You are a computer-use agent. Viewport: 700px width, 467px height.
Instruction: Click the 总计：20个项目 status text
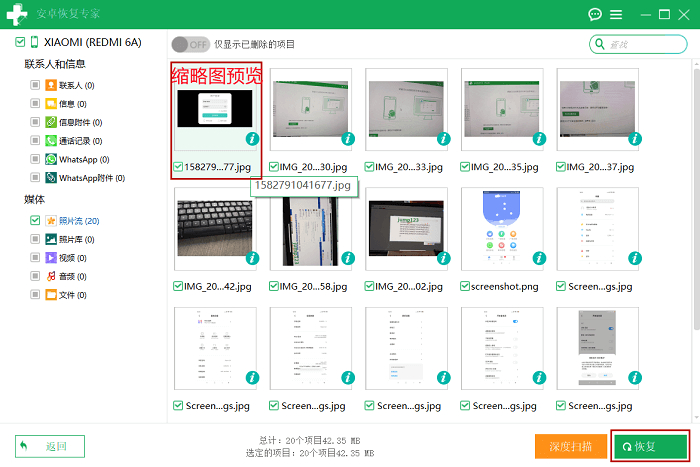(x=309, y=440)
